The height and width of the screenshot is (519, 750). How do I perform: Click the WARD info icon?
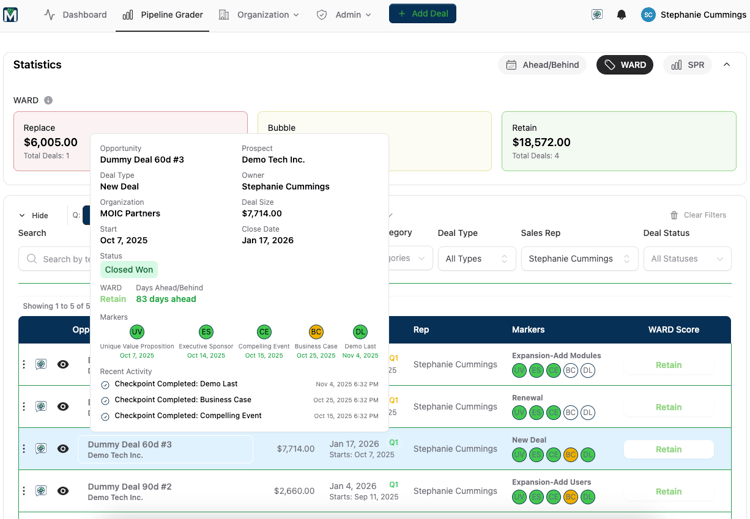(x=48, y=101)
